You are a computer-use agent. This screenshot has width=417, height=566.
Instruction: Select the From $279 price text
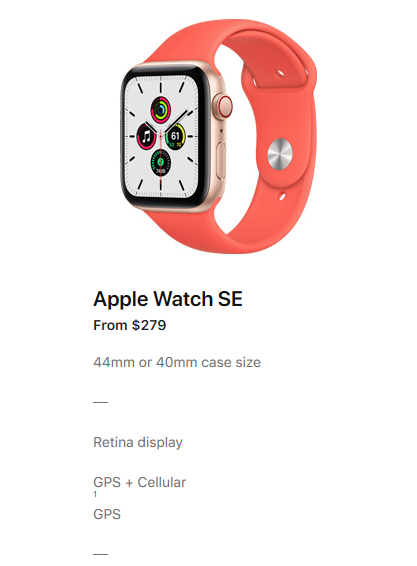(130, 325)
